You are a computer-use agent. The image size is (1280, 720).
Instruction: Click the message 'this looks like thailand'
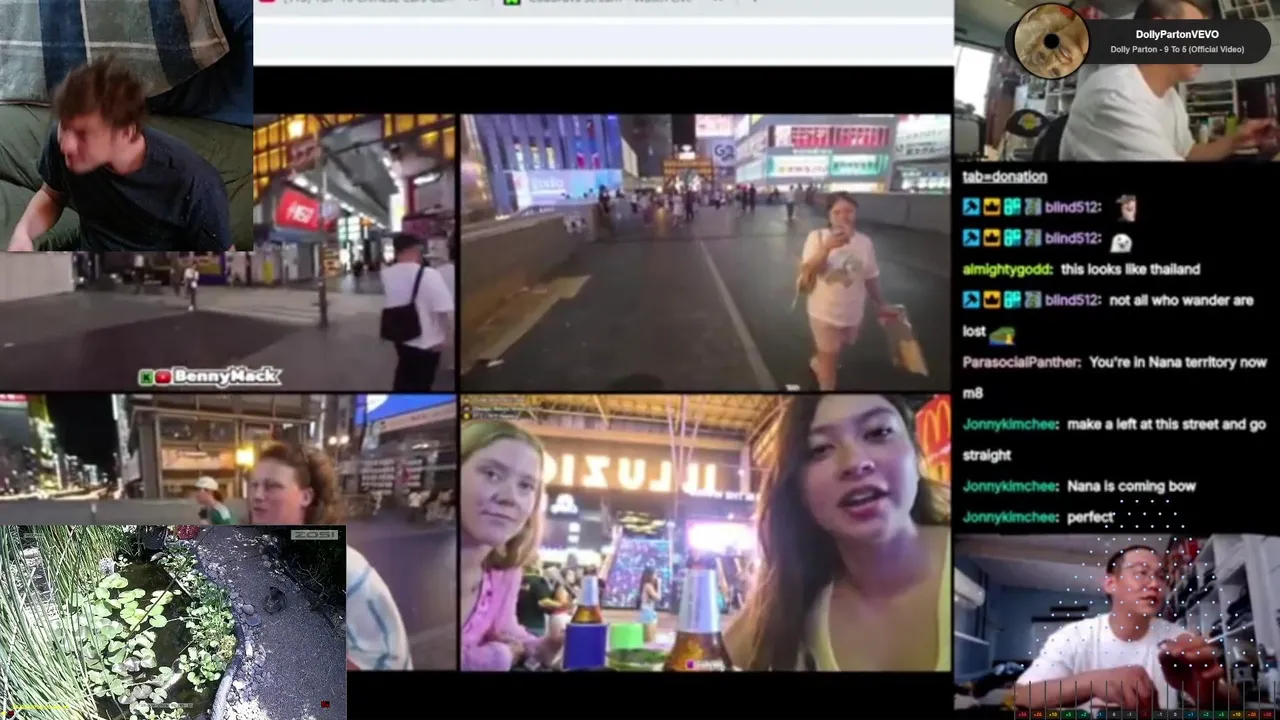1130,269
